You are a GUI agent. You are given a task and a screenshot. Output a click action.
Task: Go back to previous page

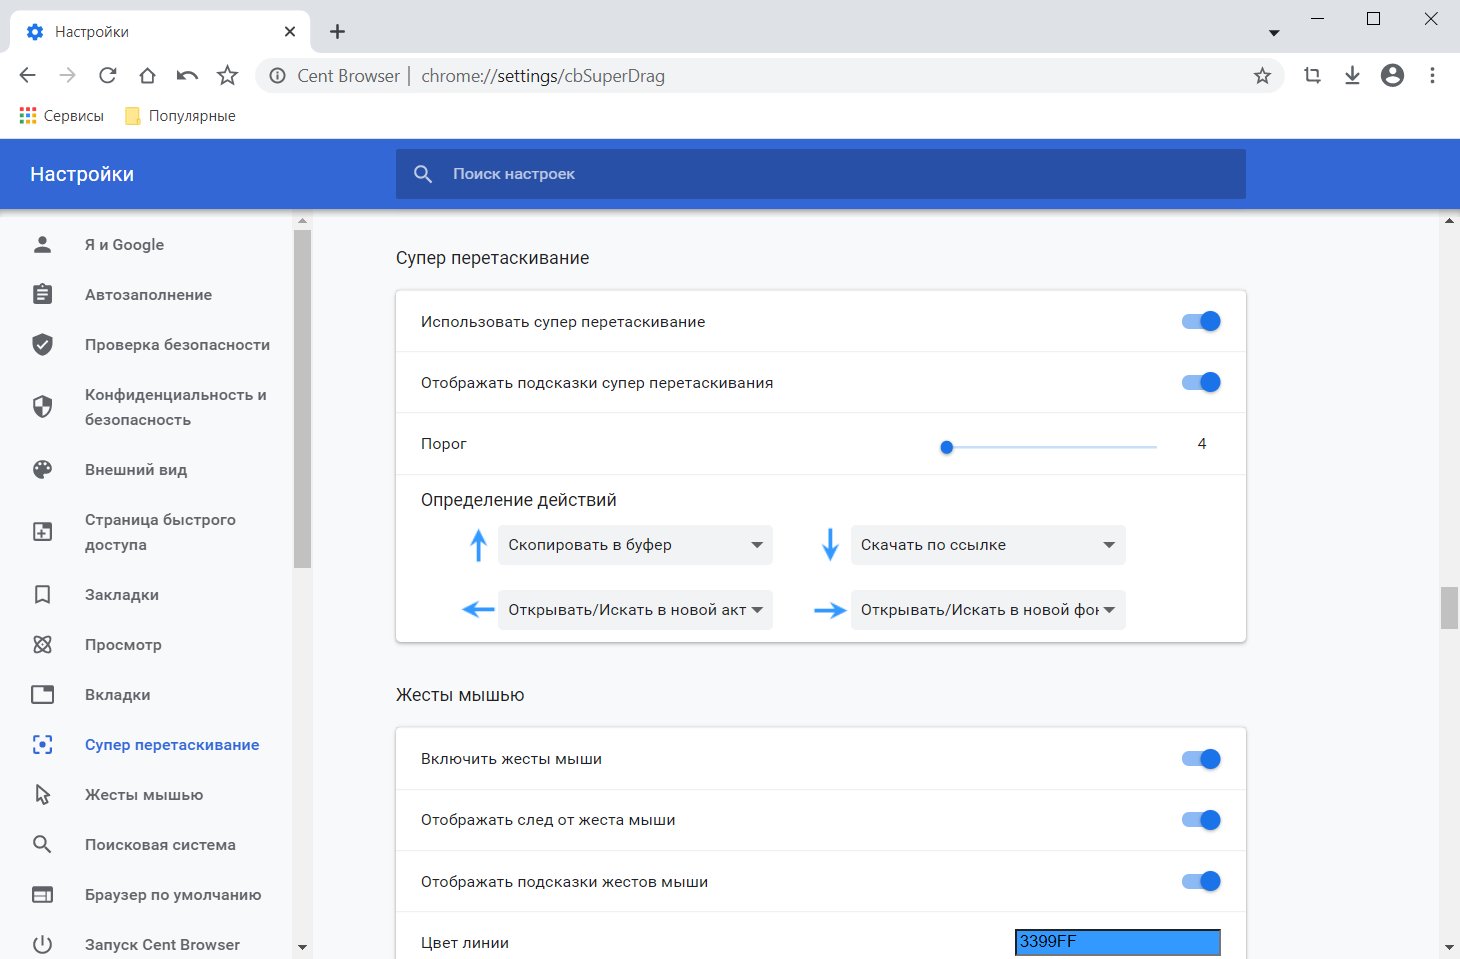click(x=27, y=75)
